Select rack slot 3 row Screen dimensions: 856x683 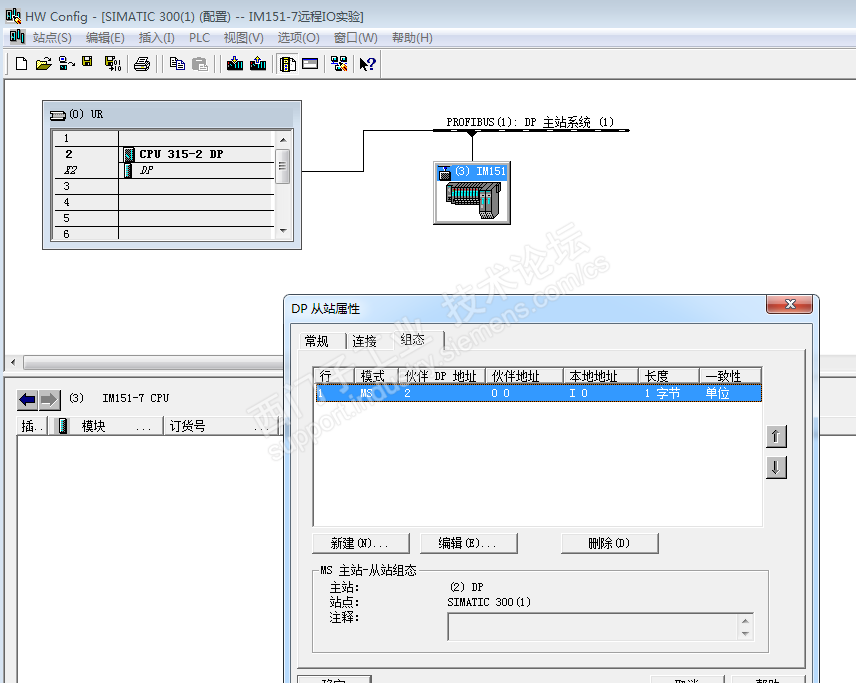click(164, 186)
